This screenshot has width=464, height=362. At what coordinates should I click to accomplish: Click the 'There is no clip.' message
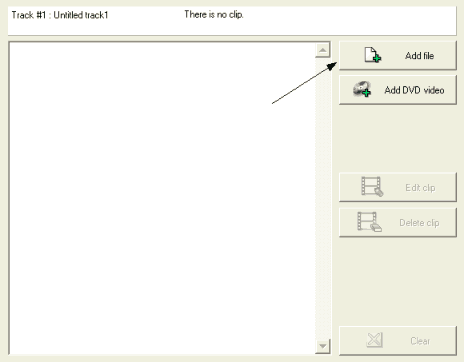(214, 14)
